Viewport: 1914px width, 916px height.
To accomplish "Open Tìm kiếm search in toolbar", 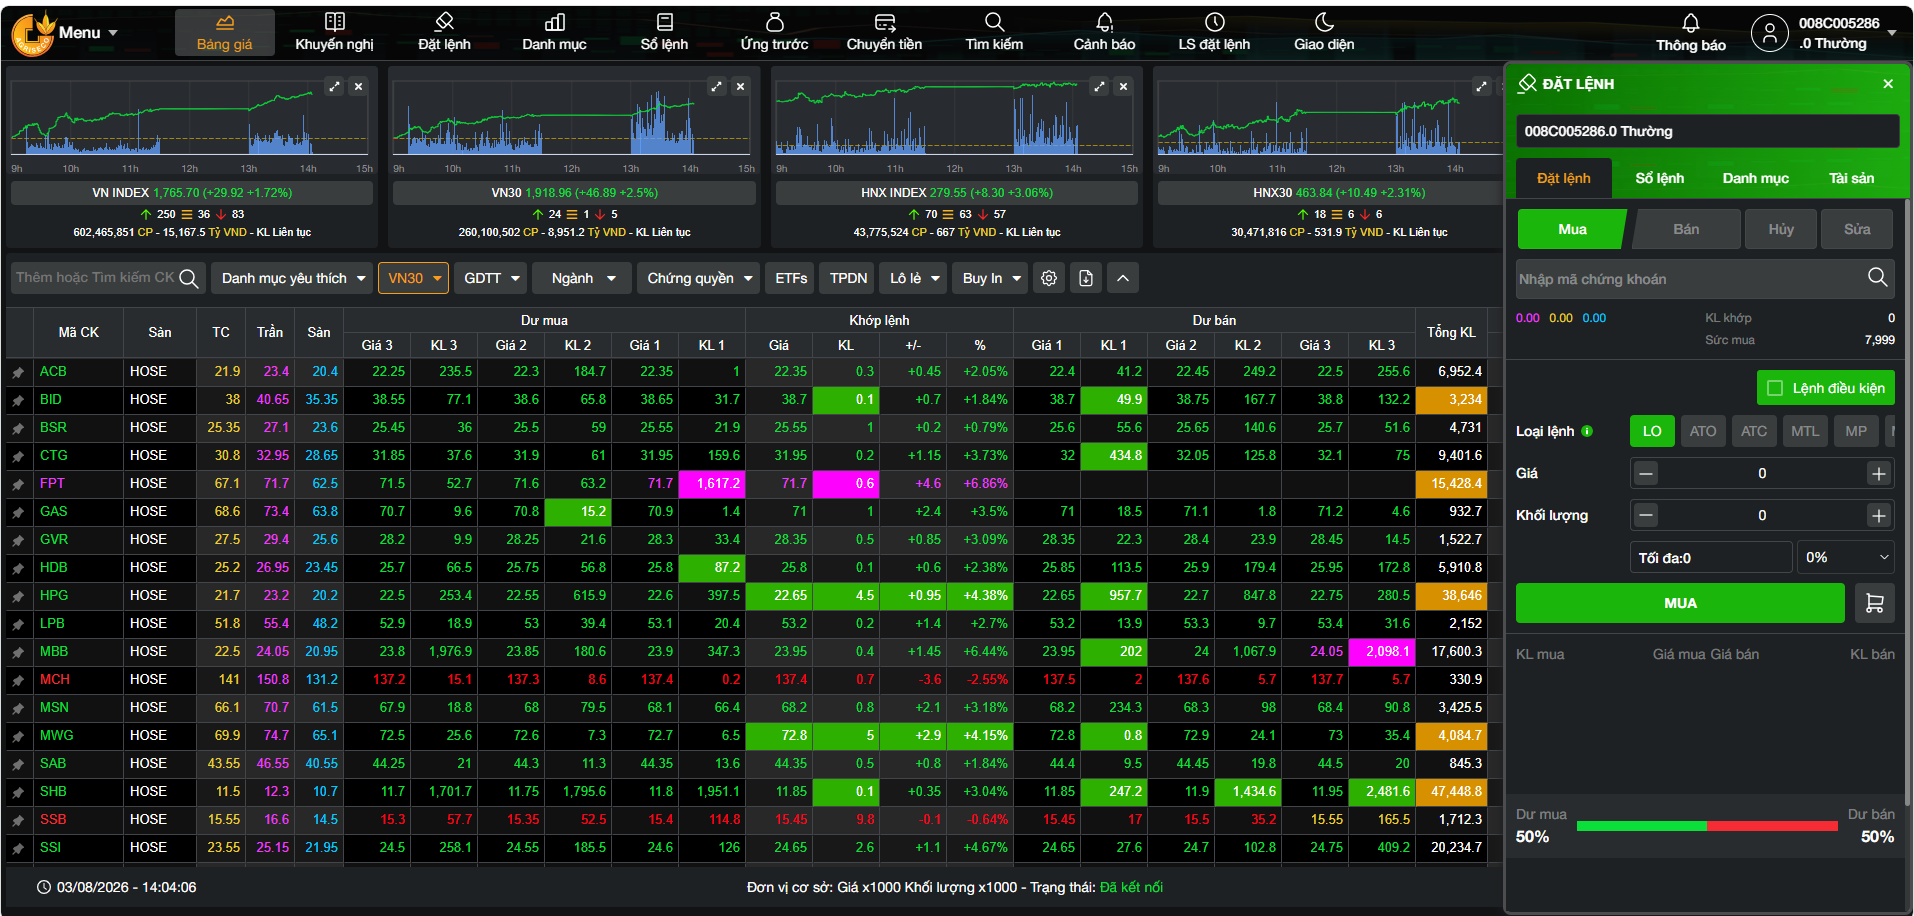I will (x=994, y=32).
